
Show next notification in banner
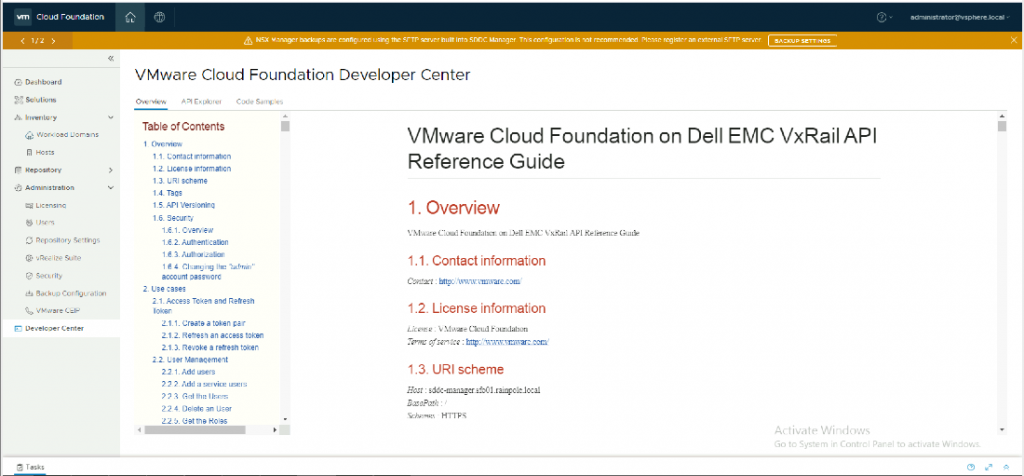pos(53,41)
